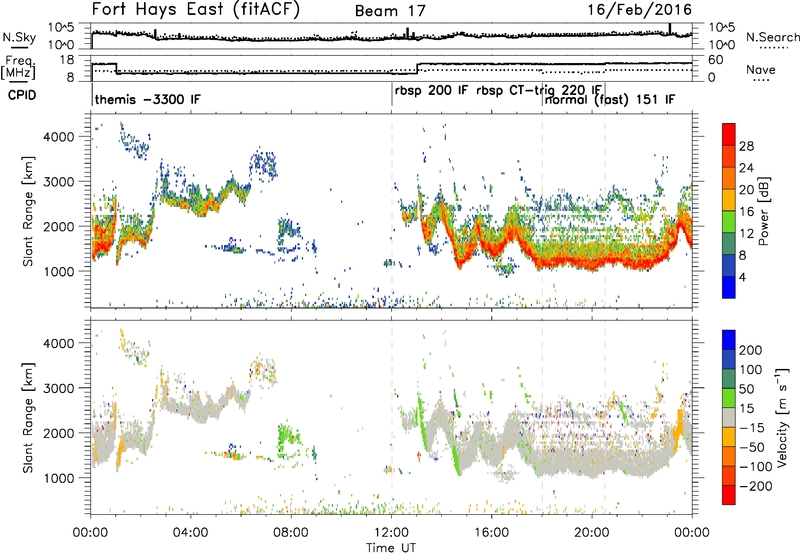
Task: Select the '12:00' time tick label
Action: pos(391,533)
